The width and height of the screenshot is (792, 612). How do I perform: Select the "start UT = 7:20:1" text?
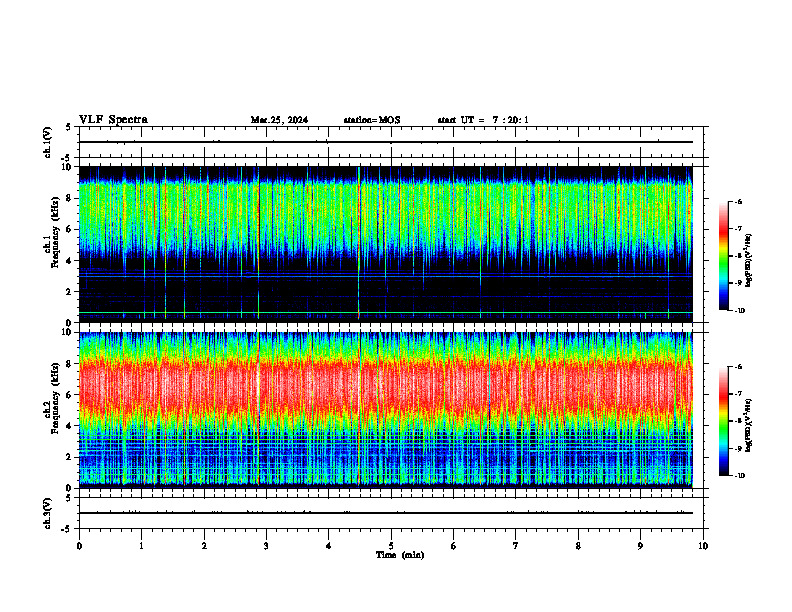(483, 120)
